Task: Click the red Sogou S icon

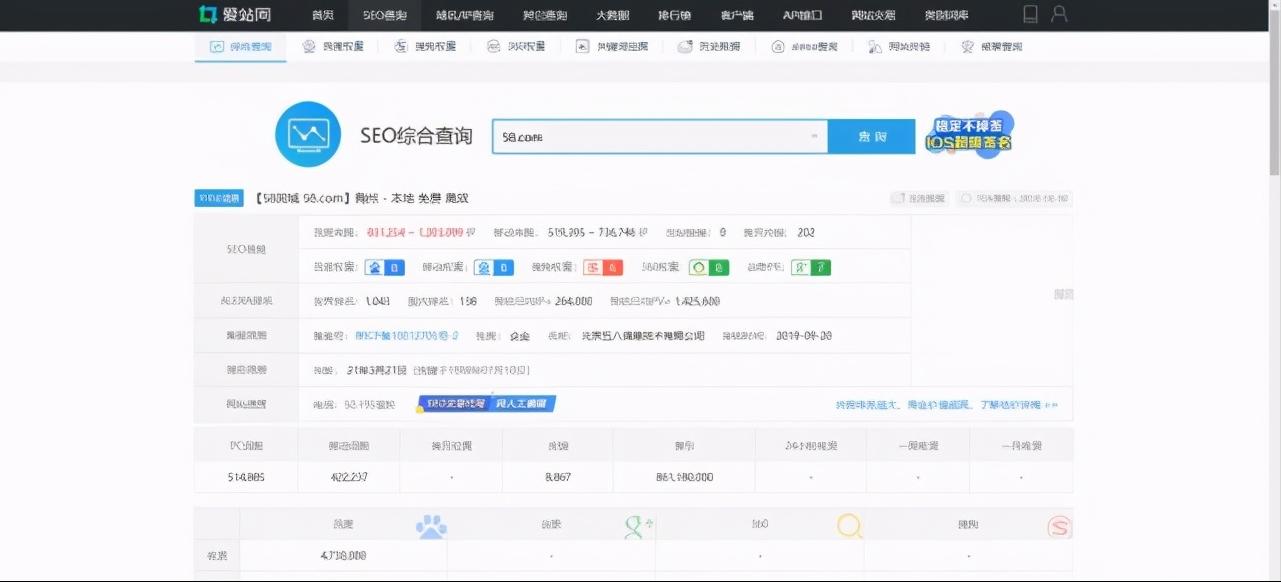Action: (1061, 522)
